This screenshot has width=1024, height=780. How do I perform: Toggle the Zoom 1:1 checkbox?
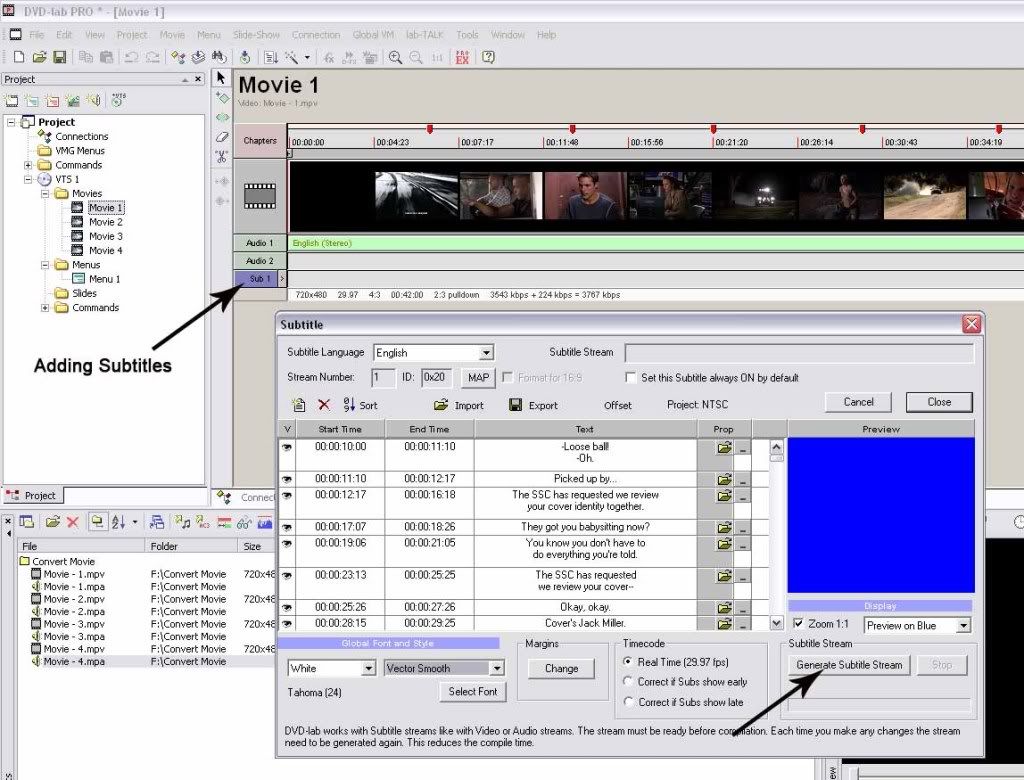click(798, 623)
